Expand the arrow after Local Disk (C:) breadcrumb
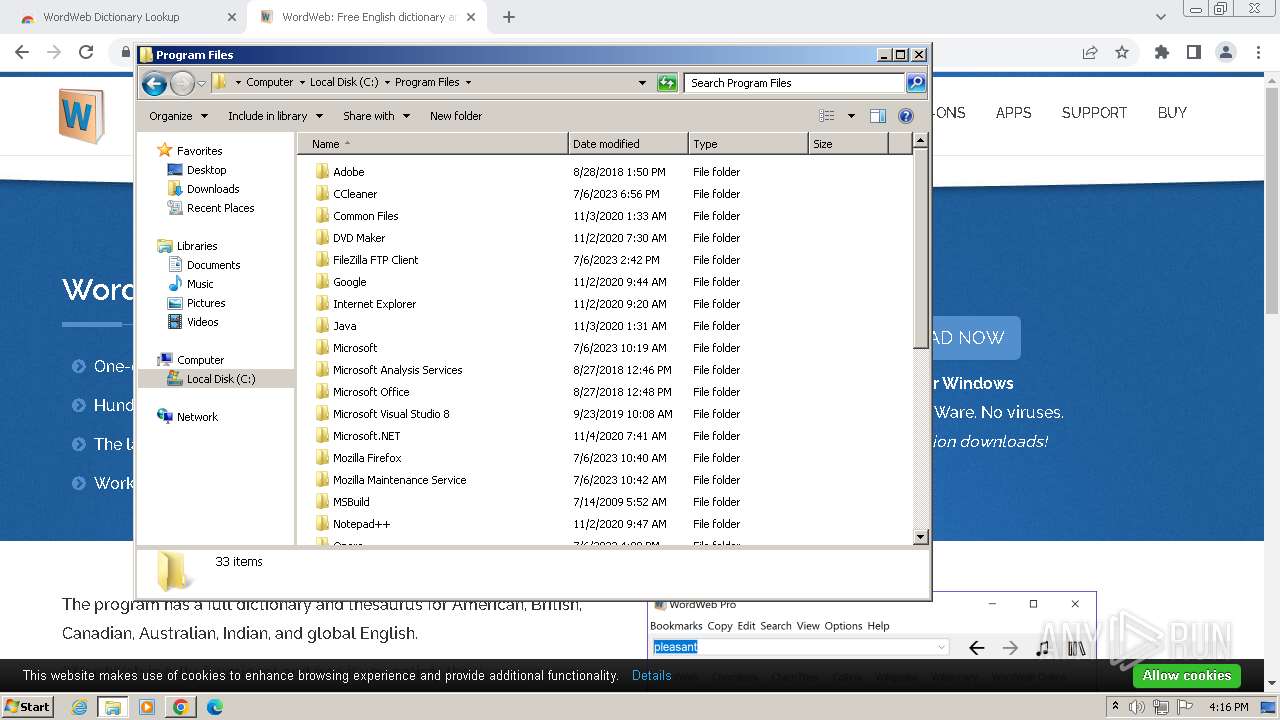This screenshot has height=720, width=1280. coord(387,83)
